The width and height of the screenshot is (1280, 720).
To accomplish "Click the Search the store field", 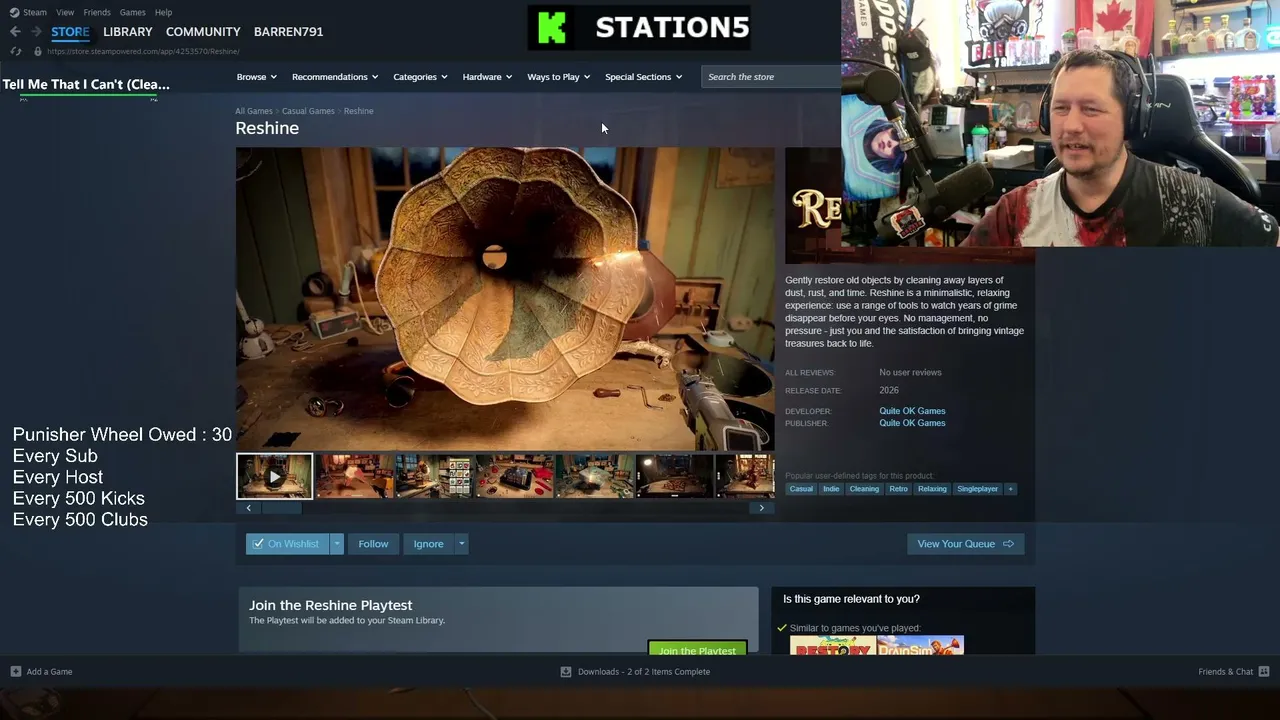I will point(771,77).
